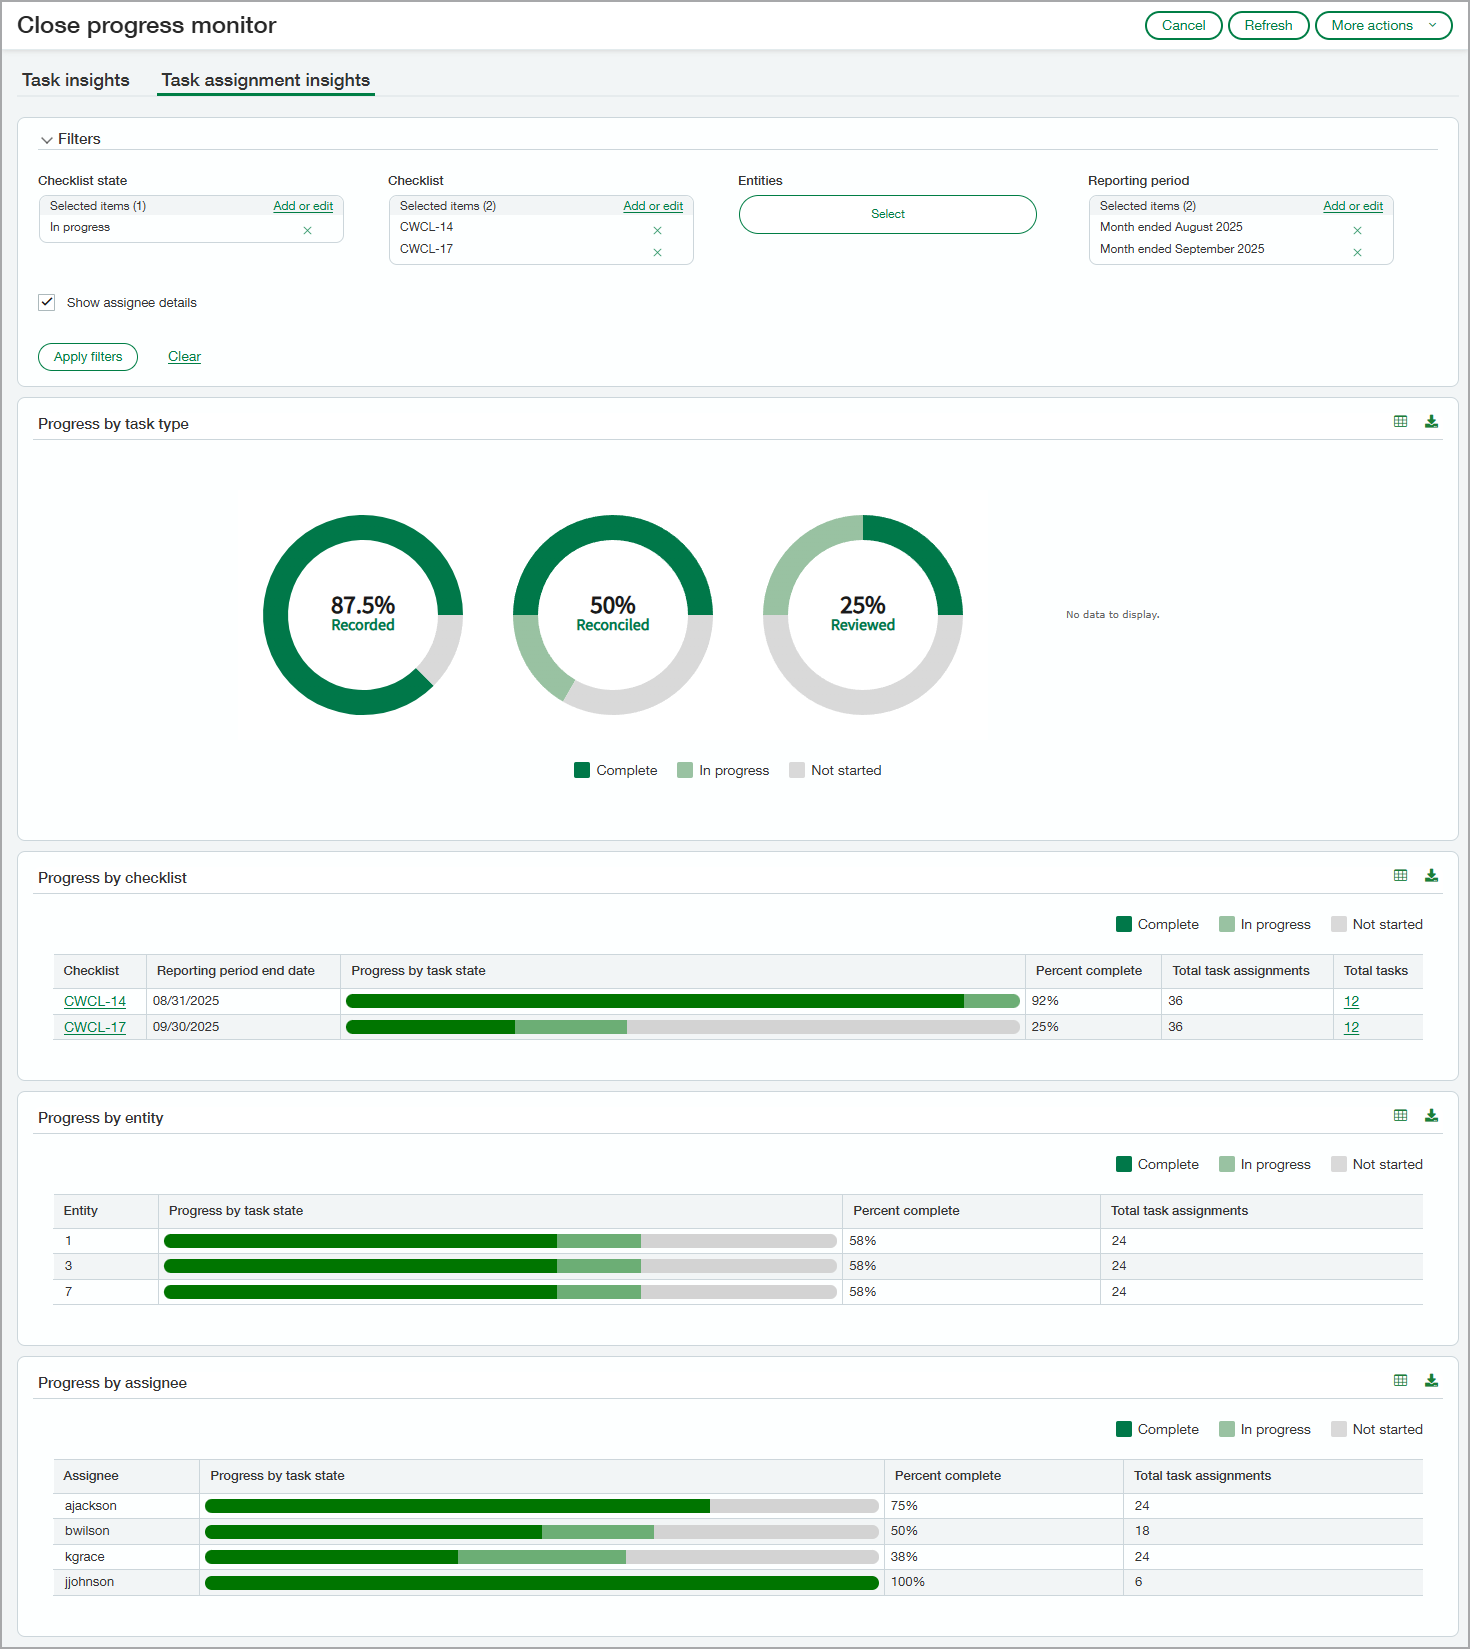This screenshot has height=1649, width=1470.
Task: Download the Progress by assignee data
Action: coord(1431,1381)
